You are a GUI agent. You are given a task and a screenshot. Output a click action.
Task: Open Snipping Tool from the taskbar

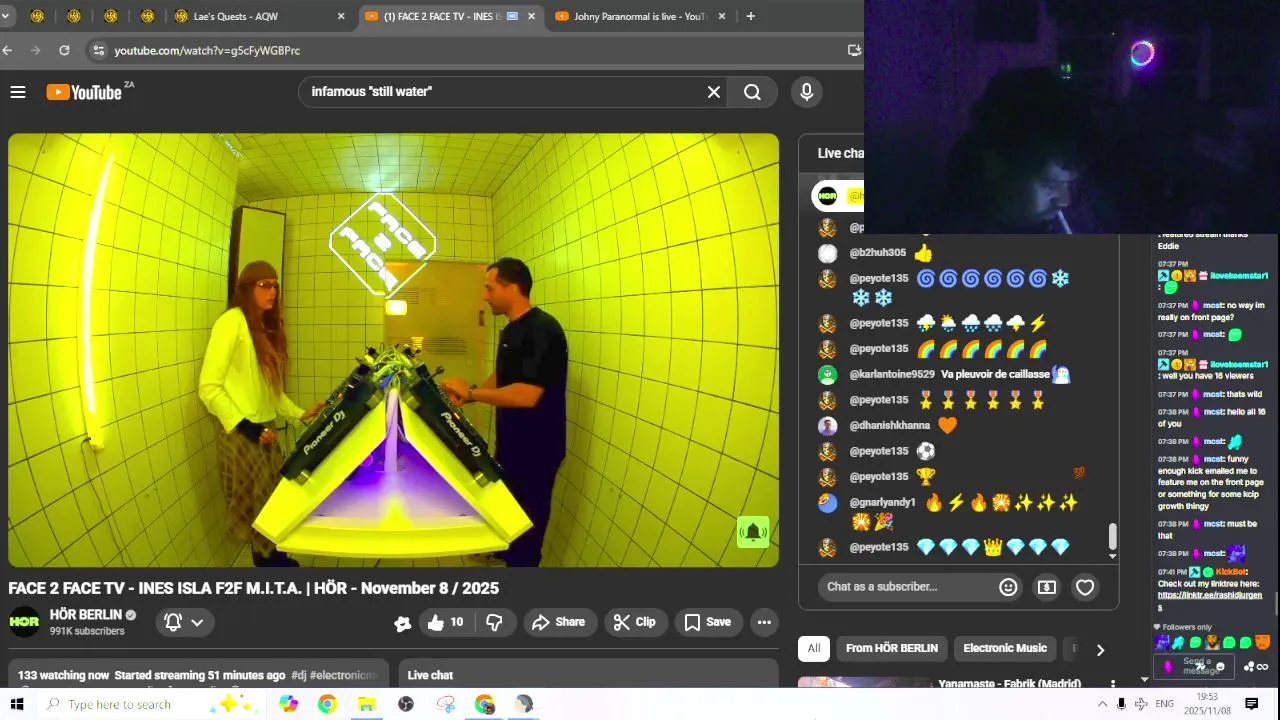click(446, 704)
